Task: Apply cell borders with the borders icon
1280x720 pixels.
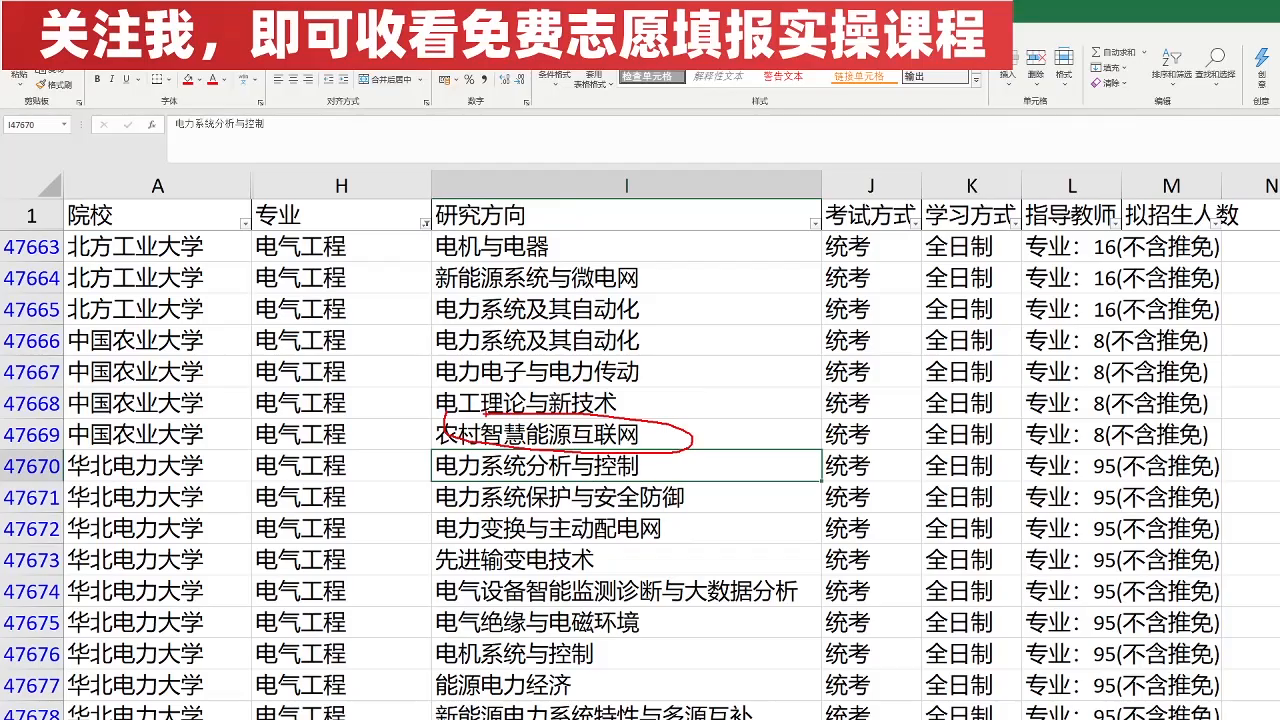Action: pos(157,79)
